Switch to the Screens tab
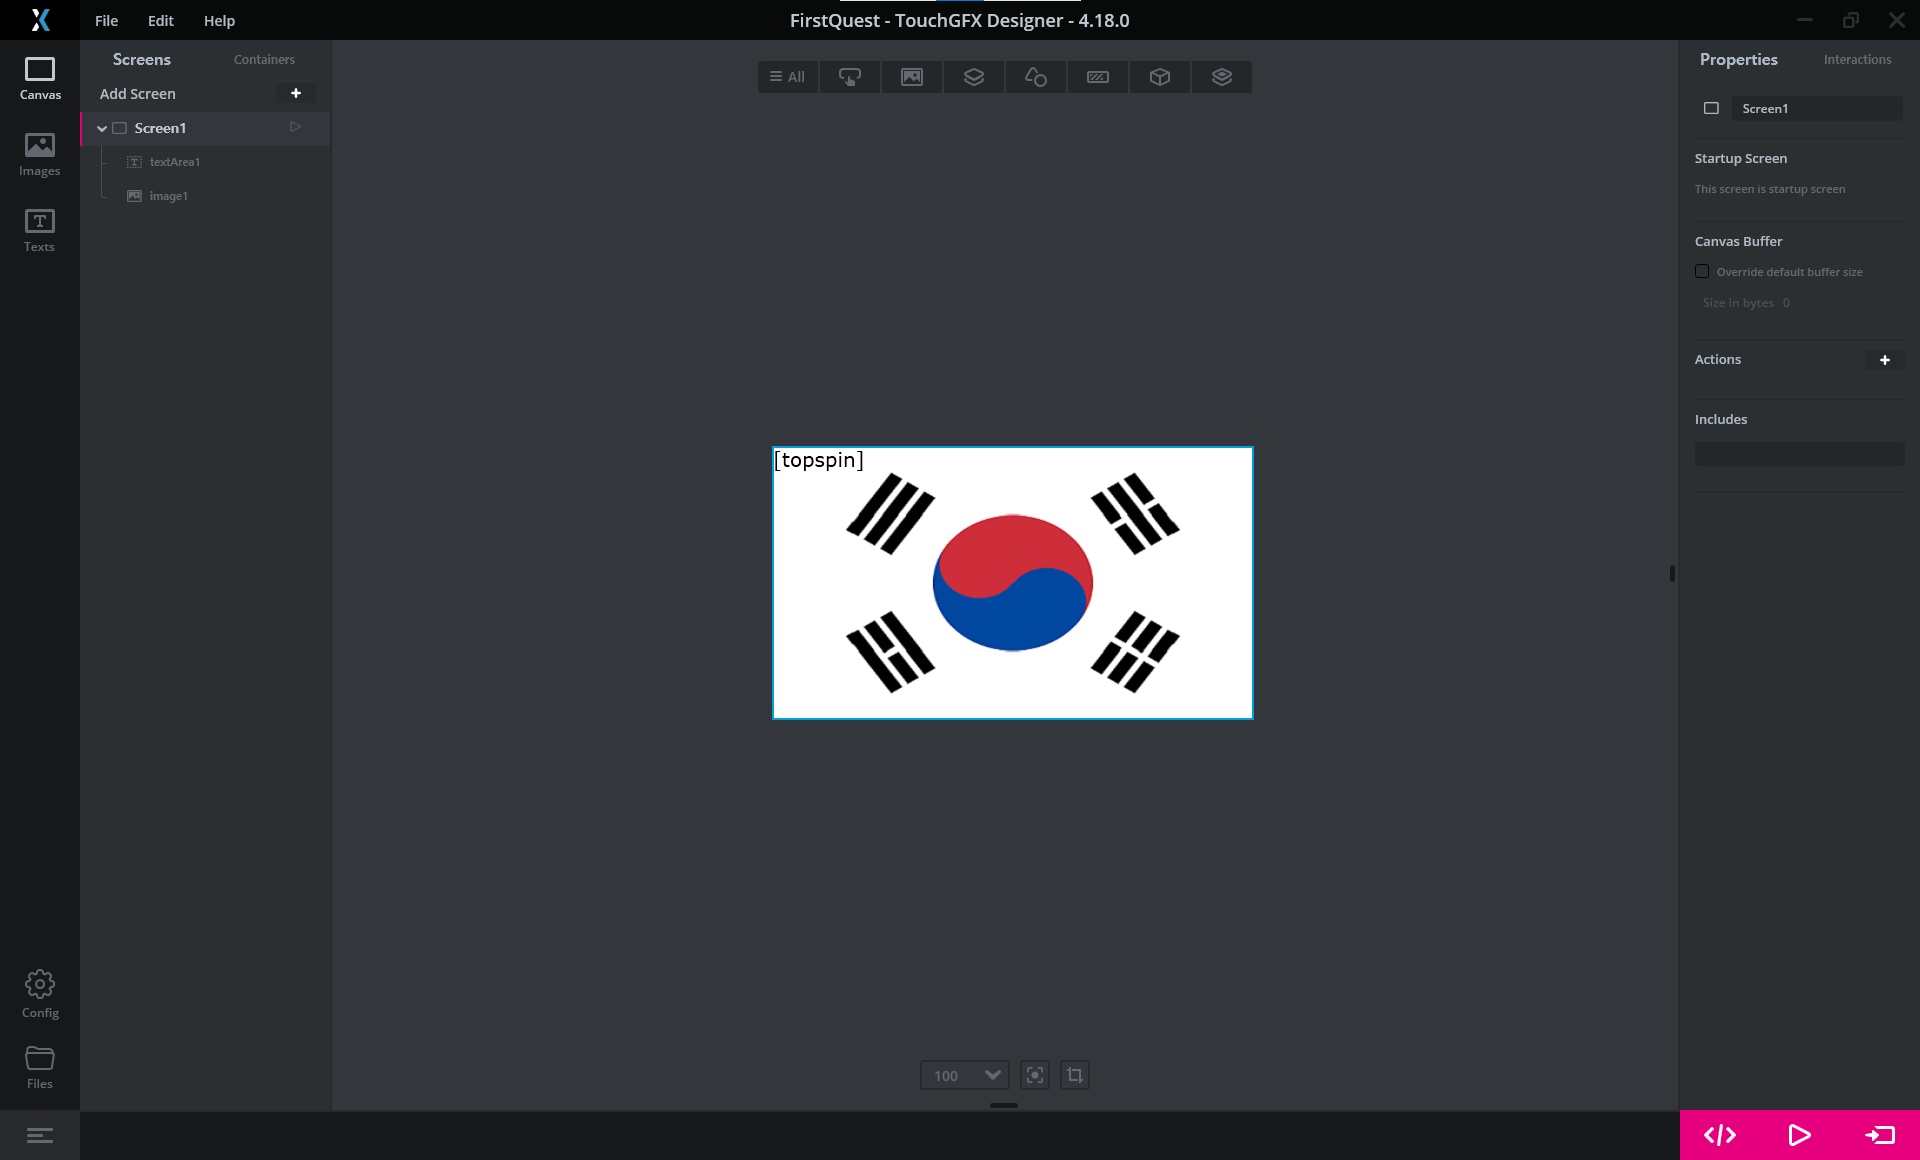1920x1160 pixels. click(x=142, y=59)
